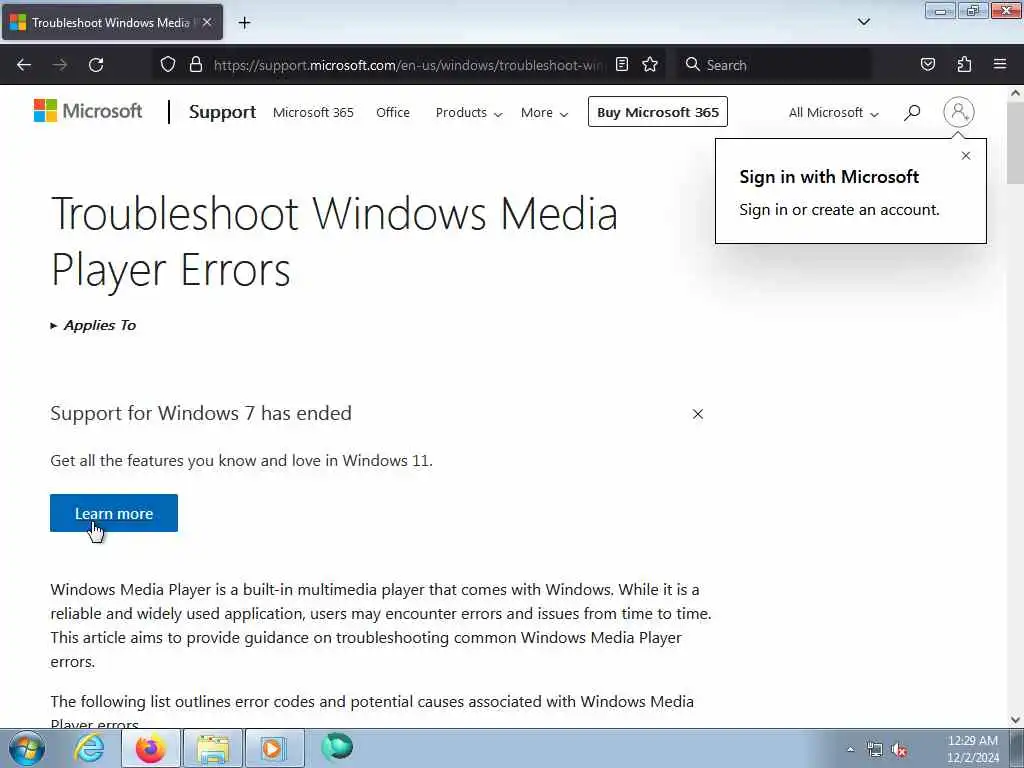The height and width of the screenshot is (768, 1024).
Task: Click the Support for Windows 7 has ended text
Action: click(201, 413)
